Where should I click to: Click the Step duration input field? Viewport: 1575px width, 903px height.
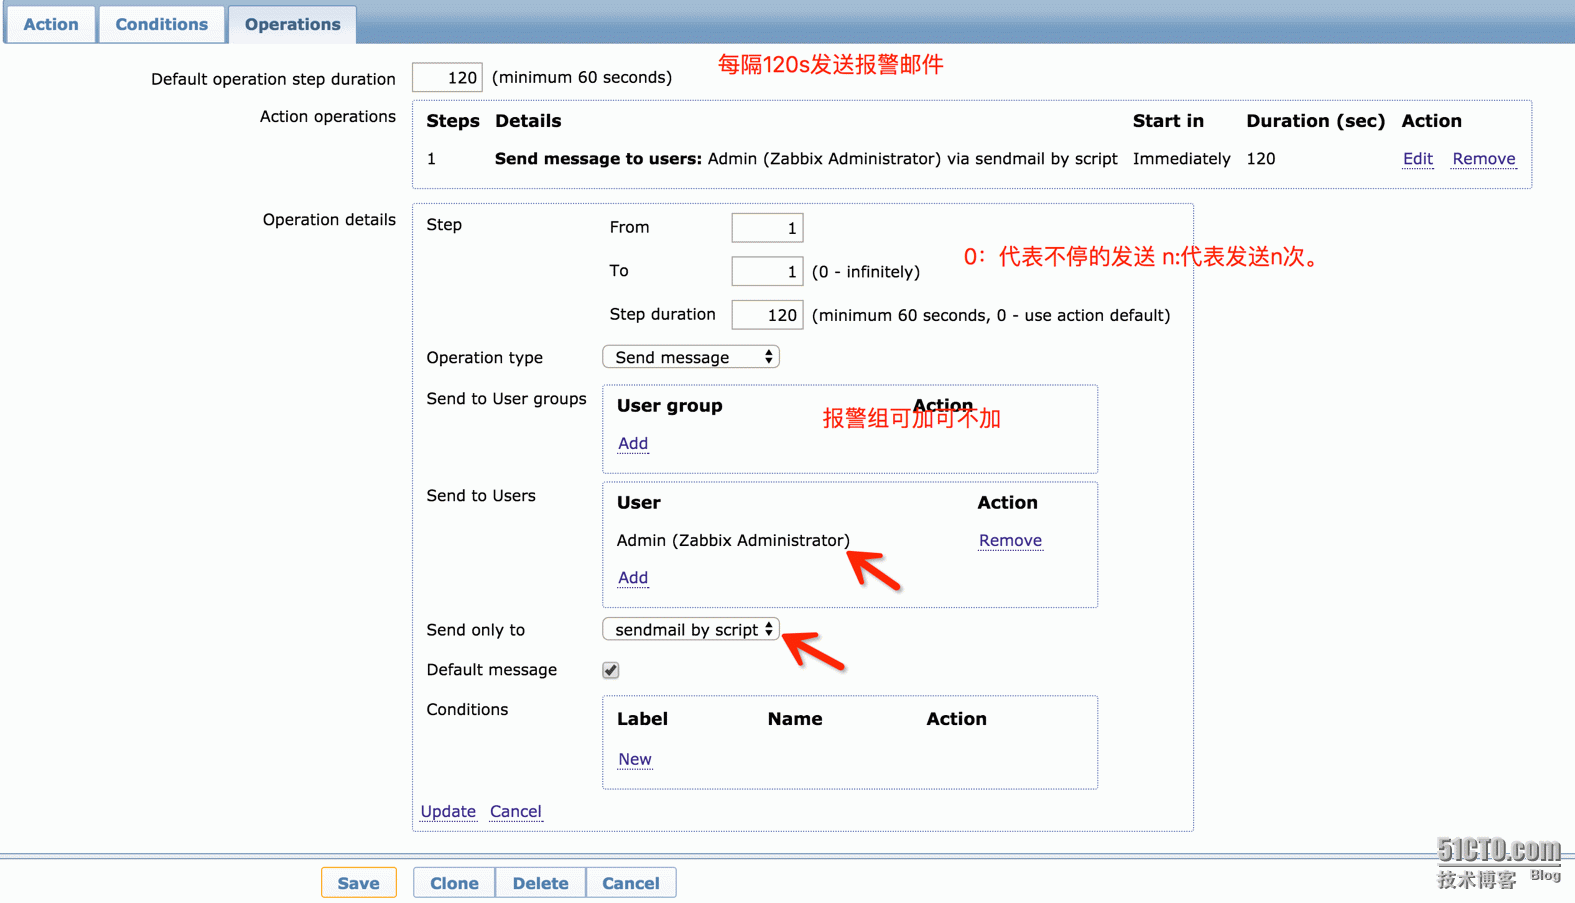click(767, 315)
